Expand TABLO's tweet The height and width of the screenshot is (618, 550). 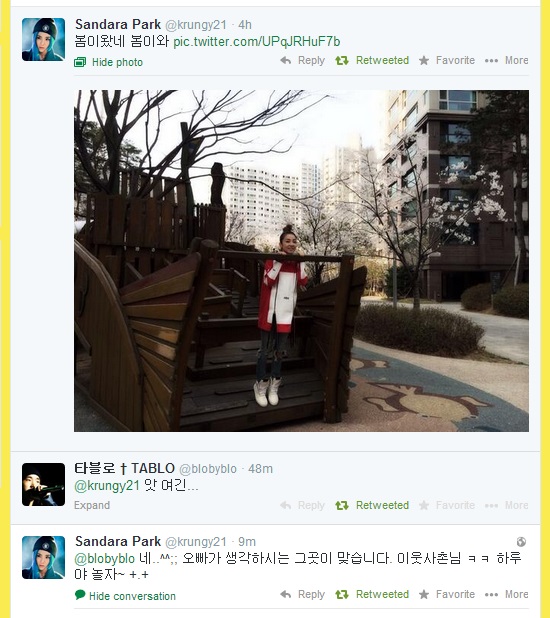coord(92,505)
